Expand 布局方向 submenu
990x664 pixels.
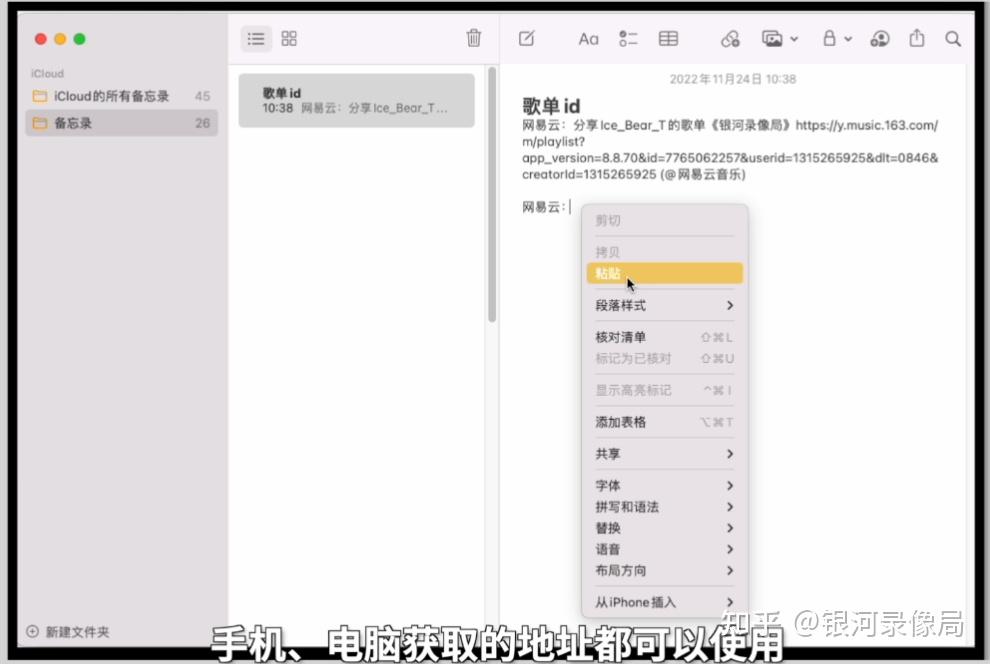664,571
